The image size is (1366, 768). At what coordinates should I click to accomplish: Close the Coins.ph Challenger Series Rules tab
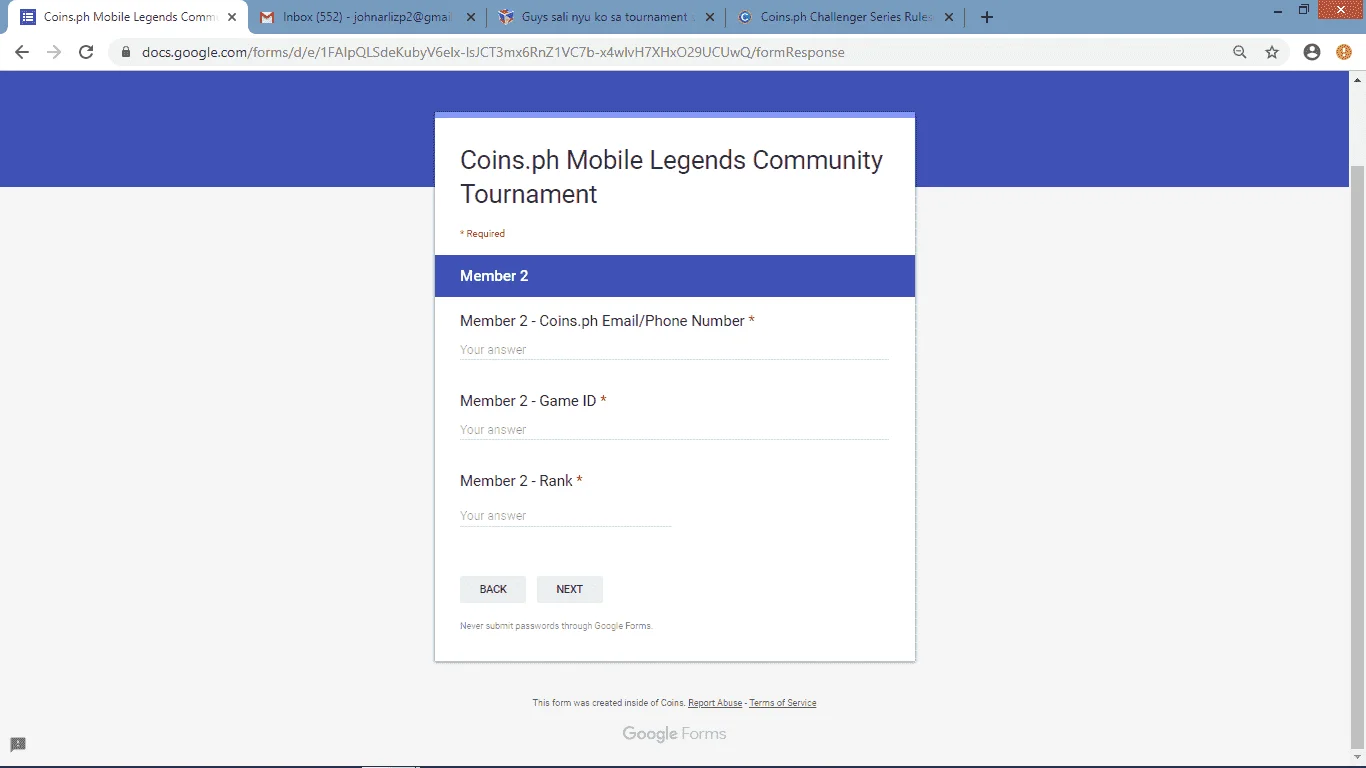point(949,17)
